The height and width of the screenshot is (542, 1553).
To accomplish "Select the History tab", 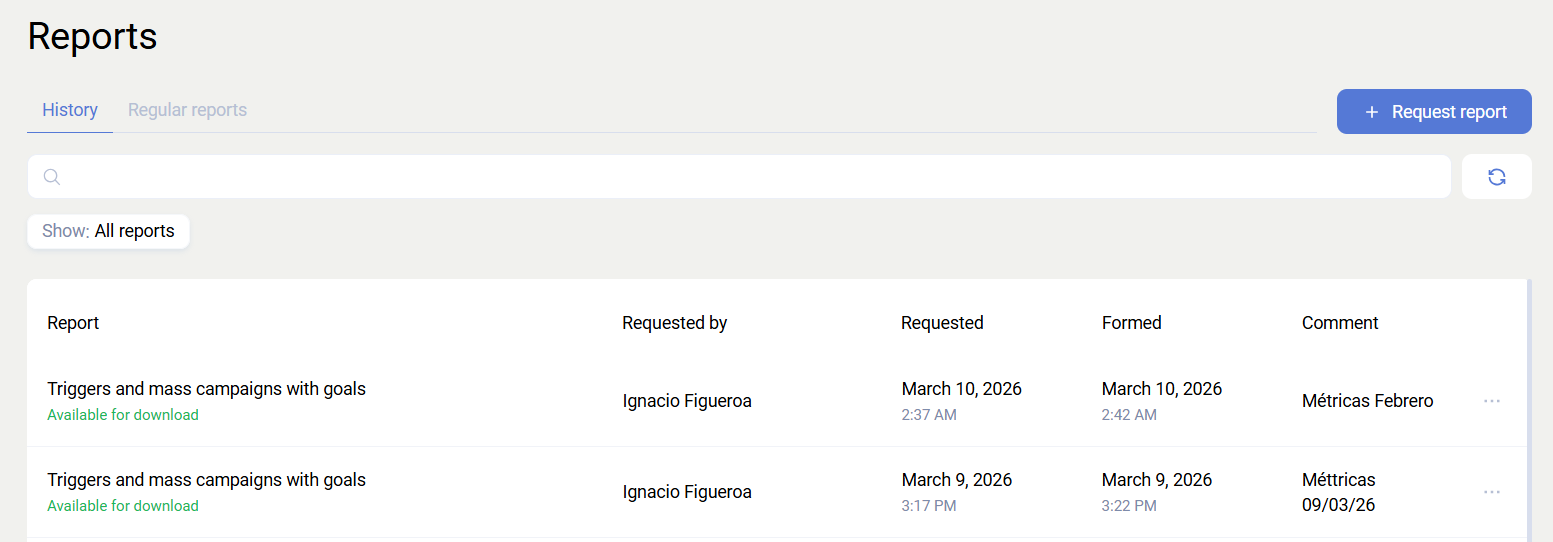I will (x=69, y=110).
